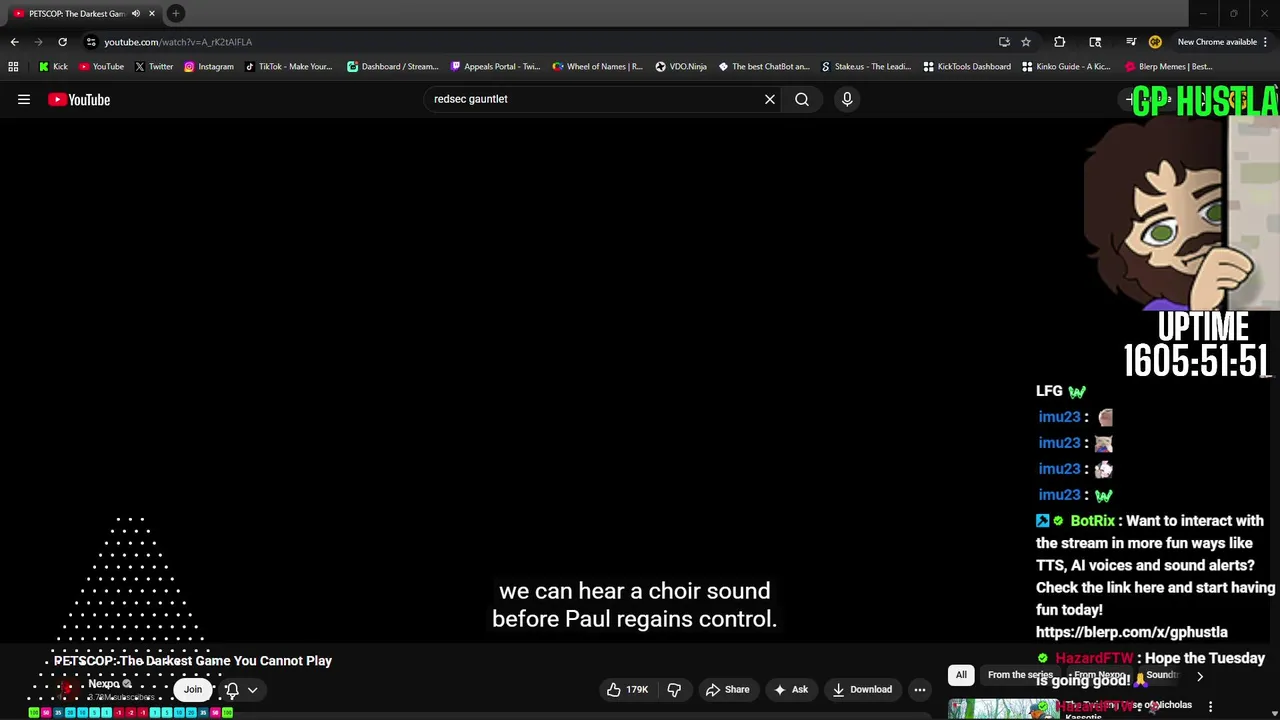Click New Chrome available update button

[1216, 42]
